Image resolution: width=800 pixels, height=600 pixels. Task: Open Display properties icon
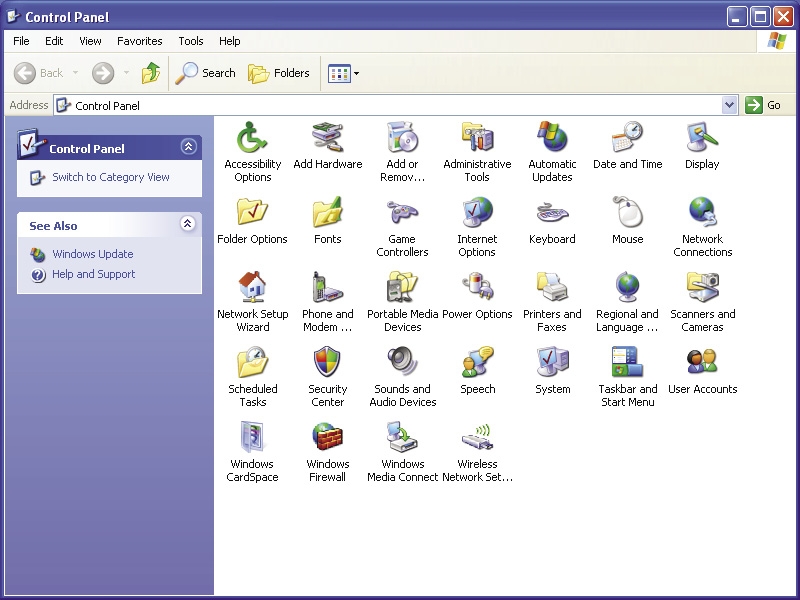click(x=702, y=138)
